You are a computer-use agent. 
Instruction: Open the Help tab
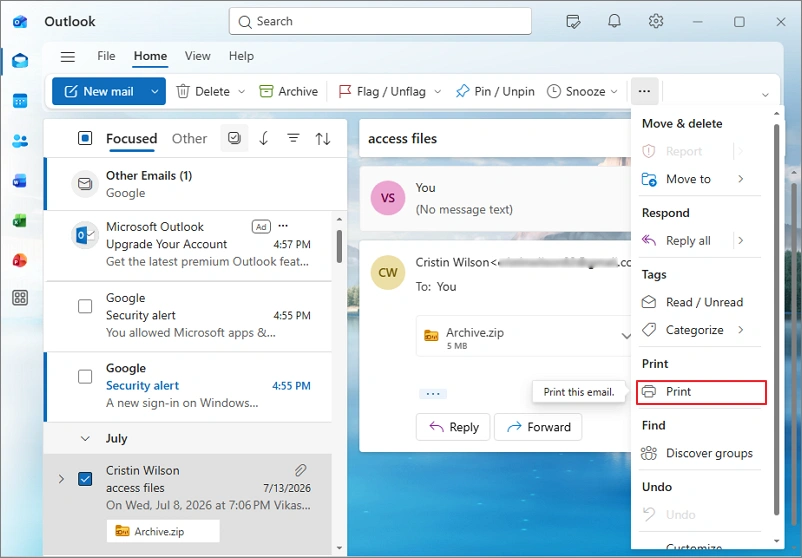coord(241,56)
